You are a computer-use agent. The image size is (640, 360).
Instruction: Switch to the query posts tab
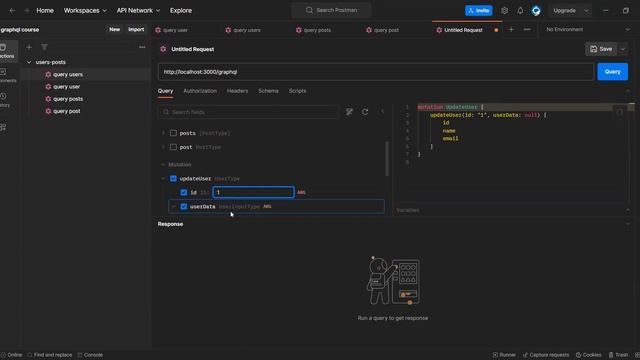pos(313,30)
